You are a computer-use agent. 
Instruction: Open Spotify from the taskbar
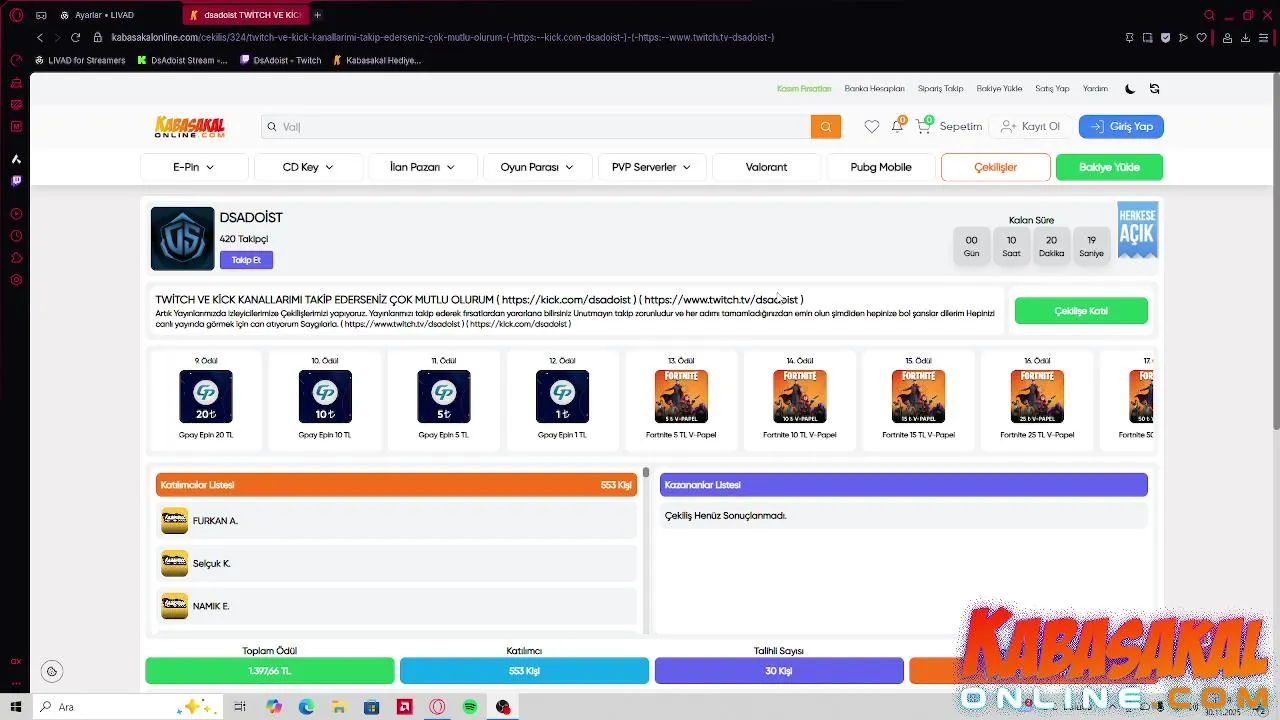(x=470, y=707)
